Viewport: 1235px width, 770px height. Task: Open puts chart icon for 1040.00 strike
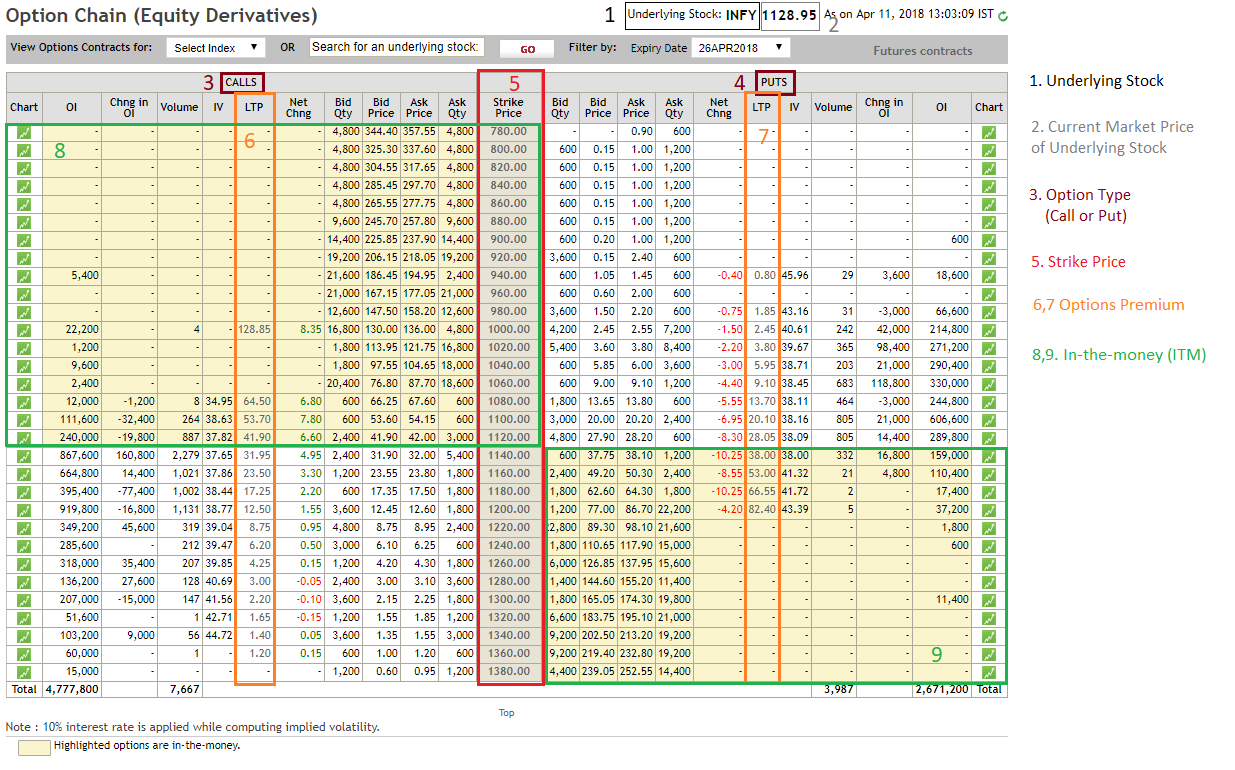[989, 366]
